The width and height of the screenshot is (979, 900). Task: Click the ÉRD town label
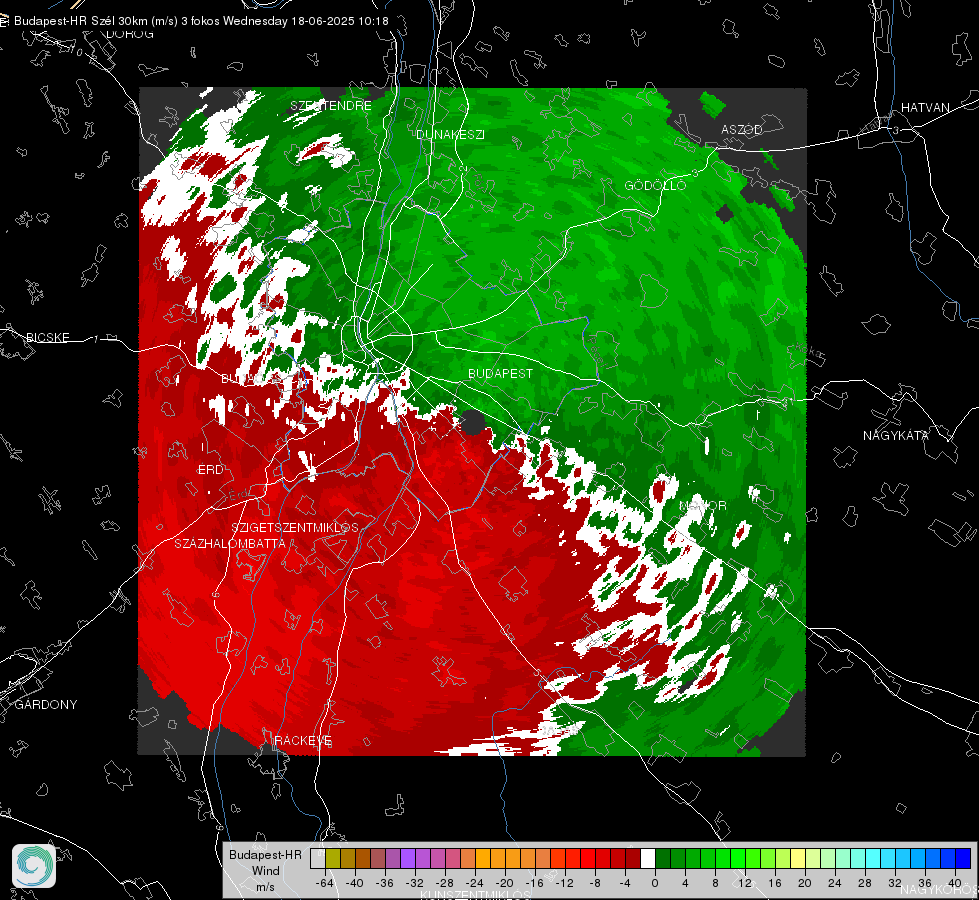pos(210,470)
